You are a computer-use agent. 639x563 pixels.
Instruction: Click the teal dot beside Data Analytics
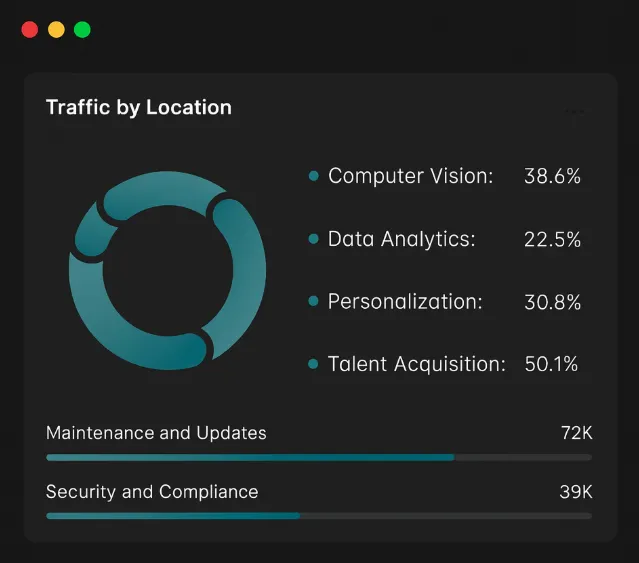313,239
